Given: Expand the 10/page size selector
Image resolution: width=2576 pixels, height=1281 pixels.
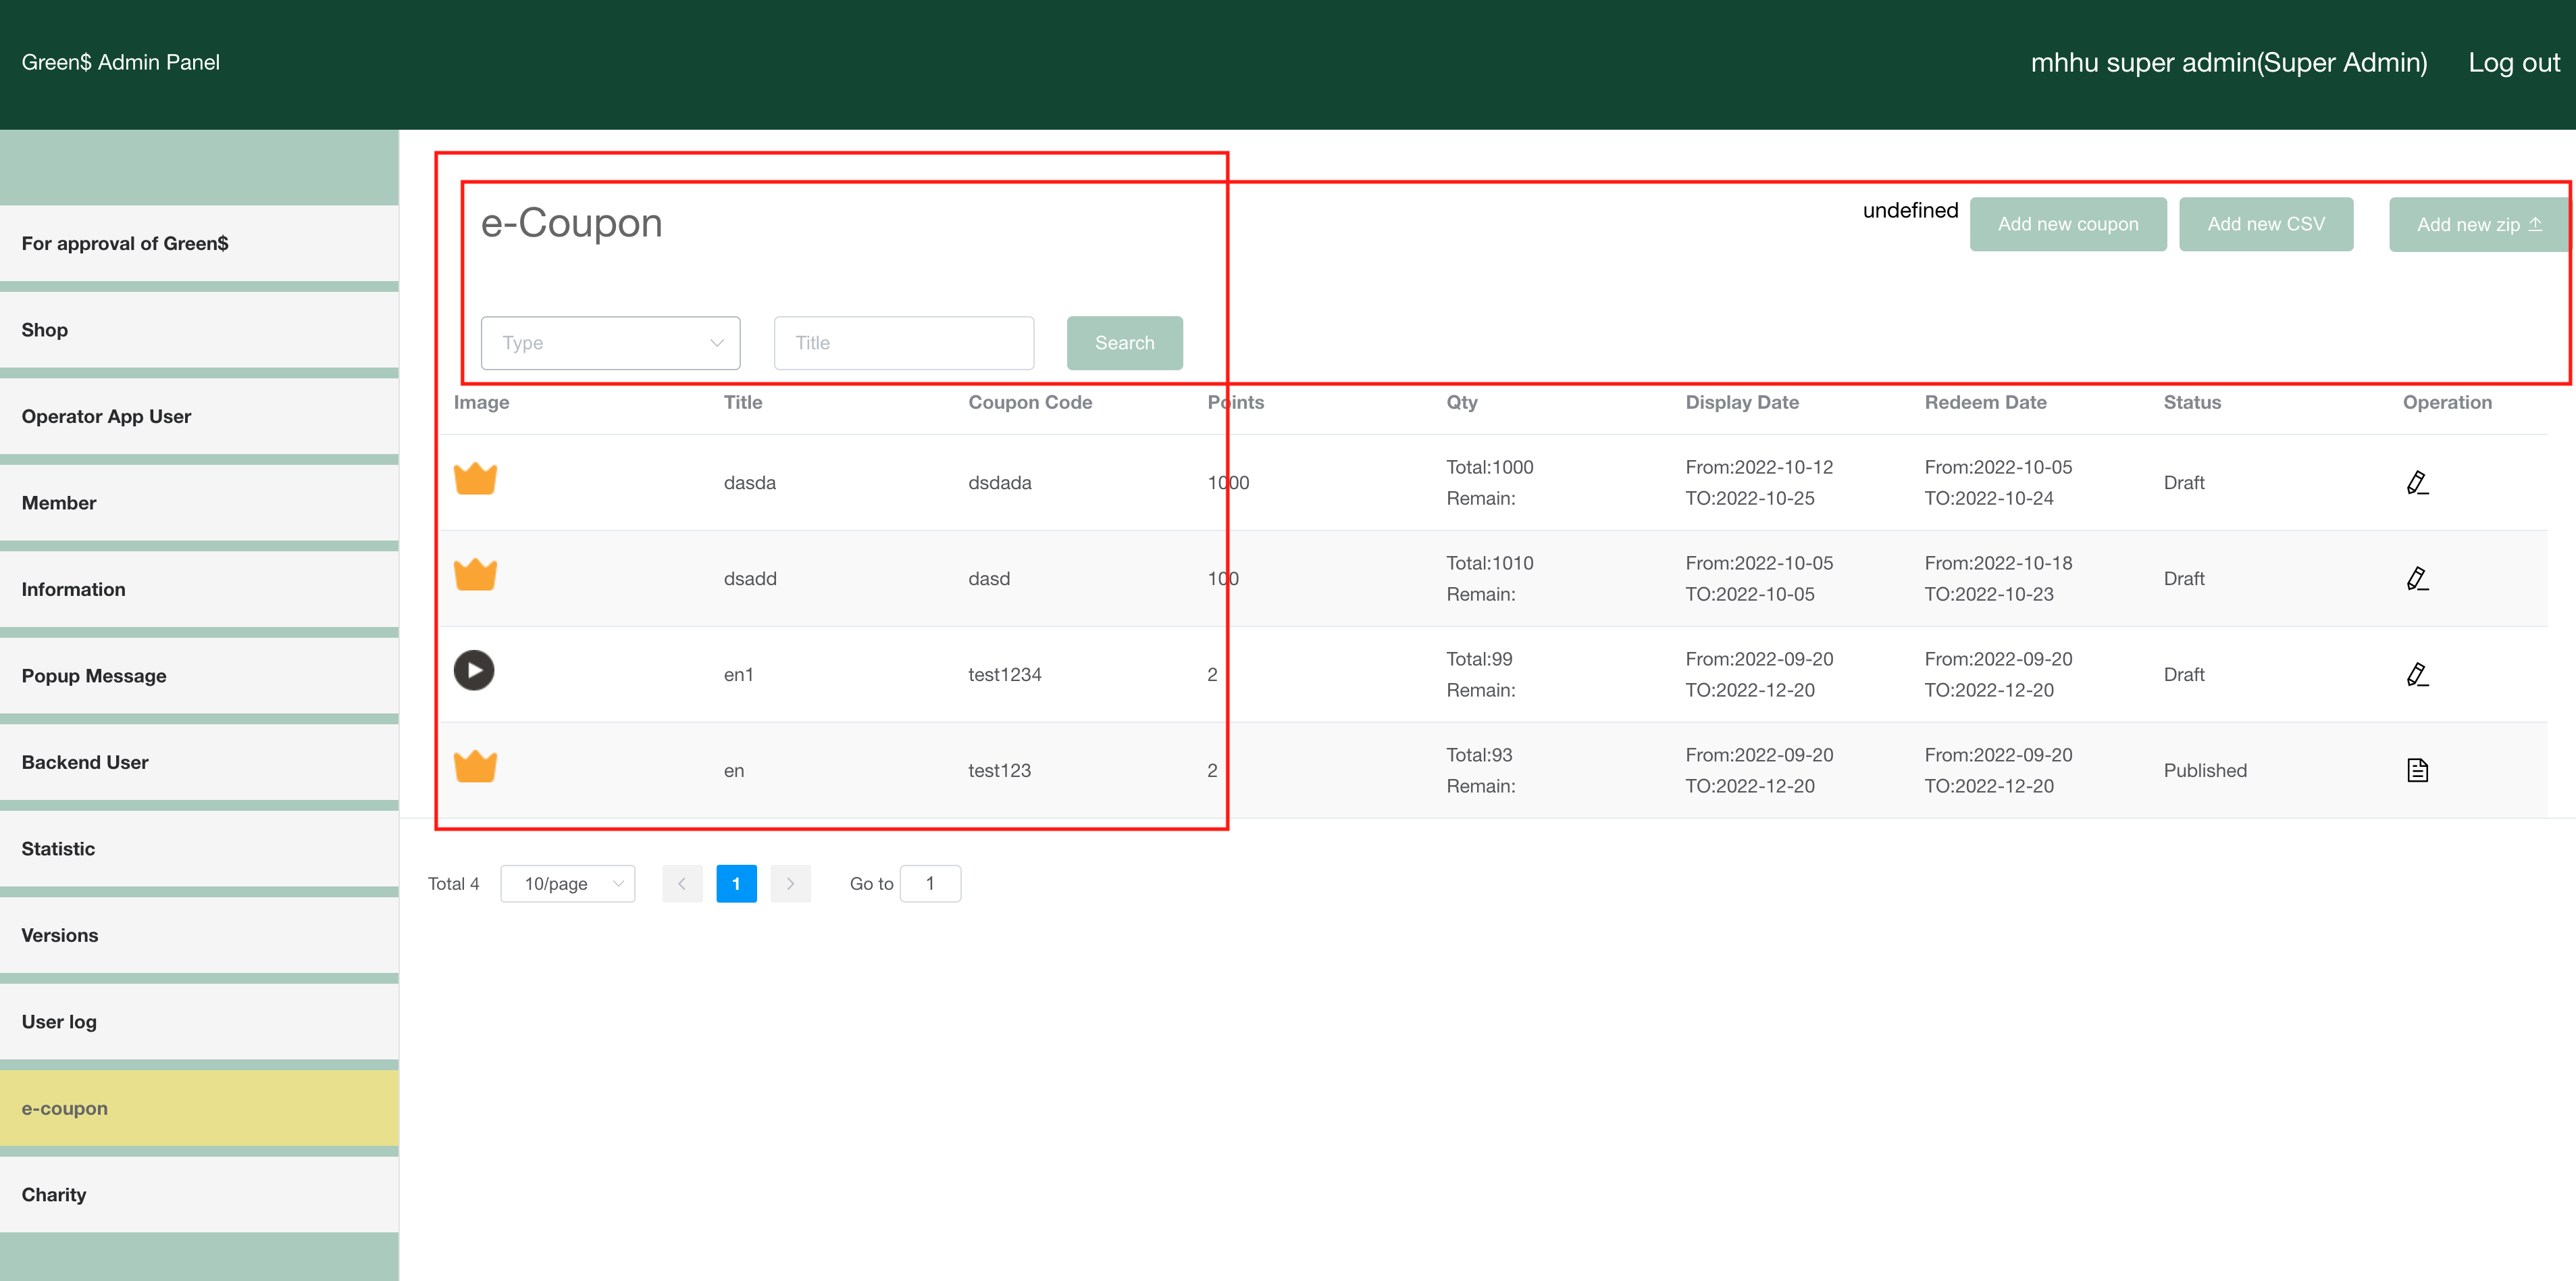Looking at the screenshot, I should click(x=567, y=883).
